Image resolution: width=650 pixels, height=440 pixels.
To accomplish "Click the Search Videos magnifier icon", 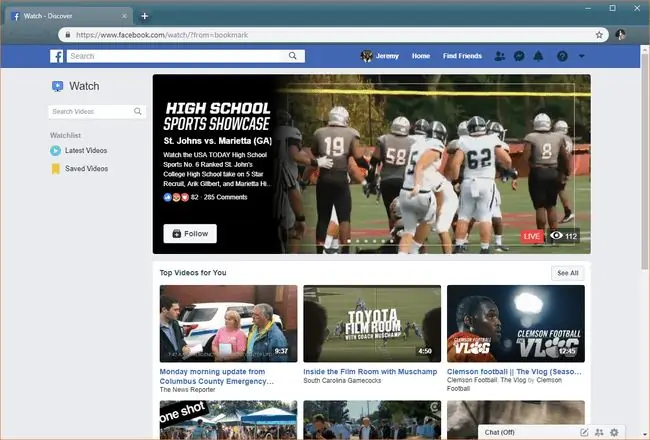I will pyautogui.click(x=138, y=112).
